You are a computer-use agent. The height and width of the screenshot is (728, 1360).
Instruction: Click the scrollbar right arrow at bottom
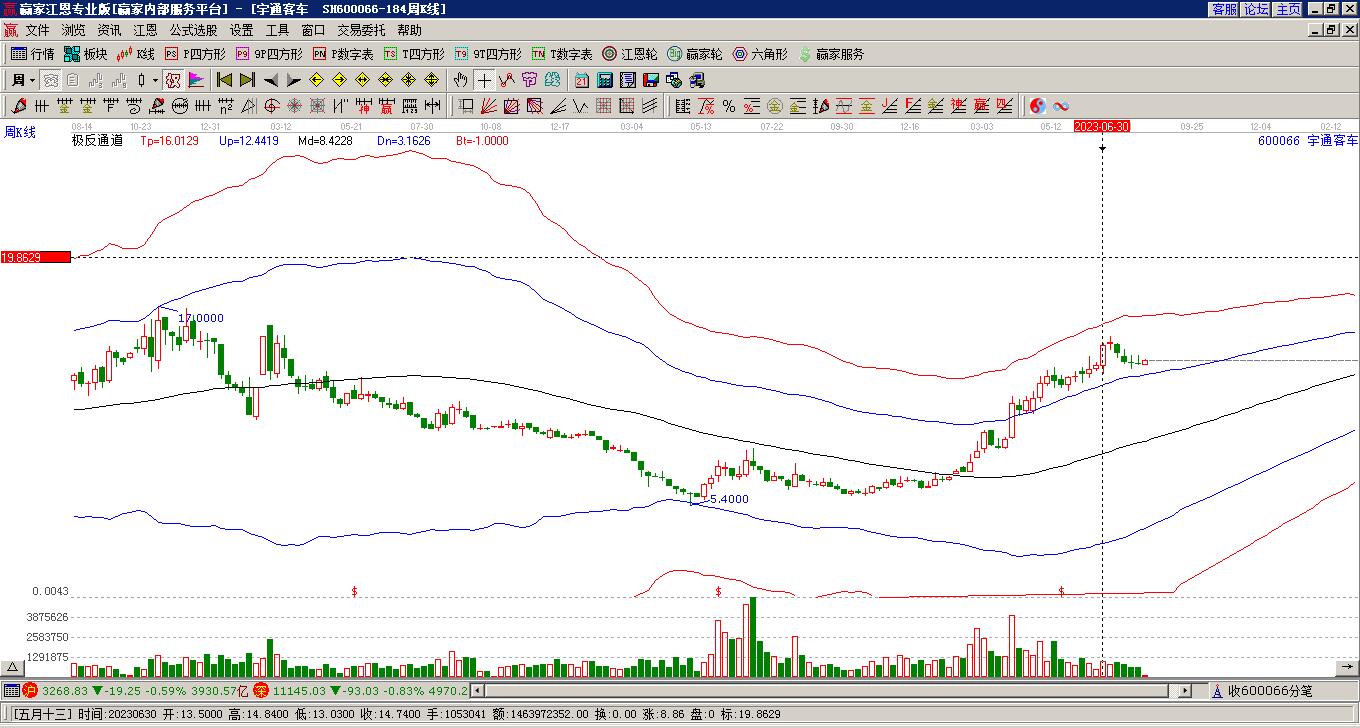coord(1186,690)
